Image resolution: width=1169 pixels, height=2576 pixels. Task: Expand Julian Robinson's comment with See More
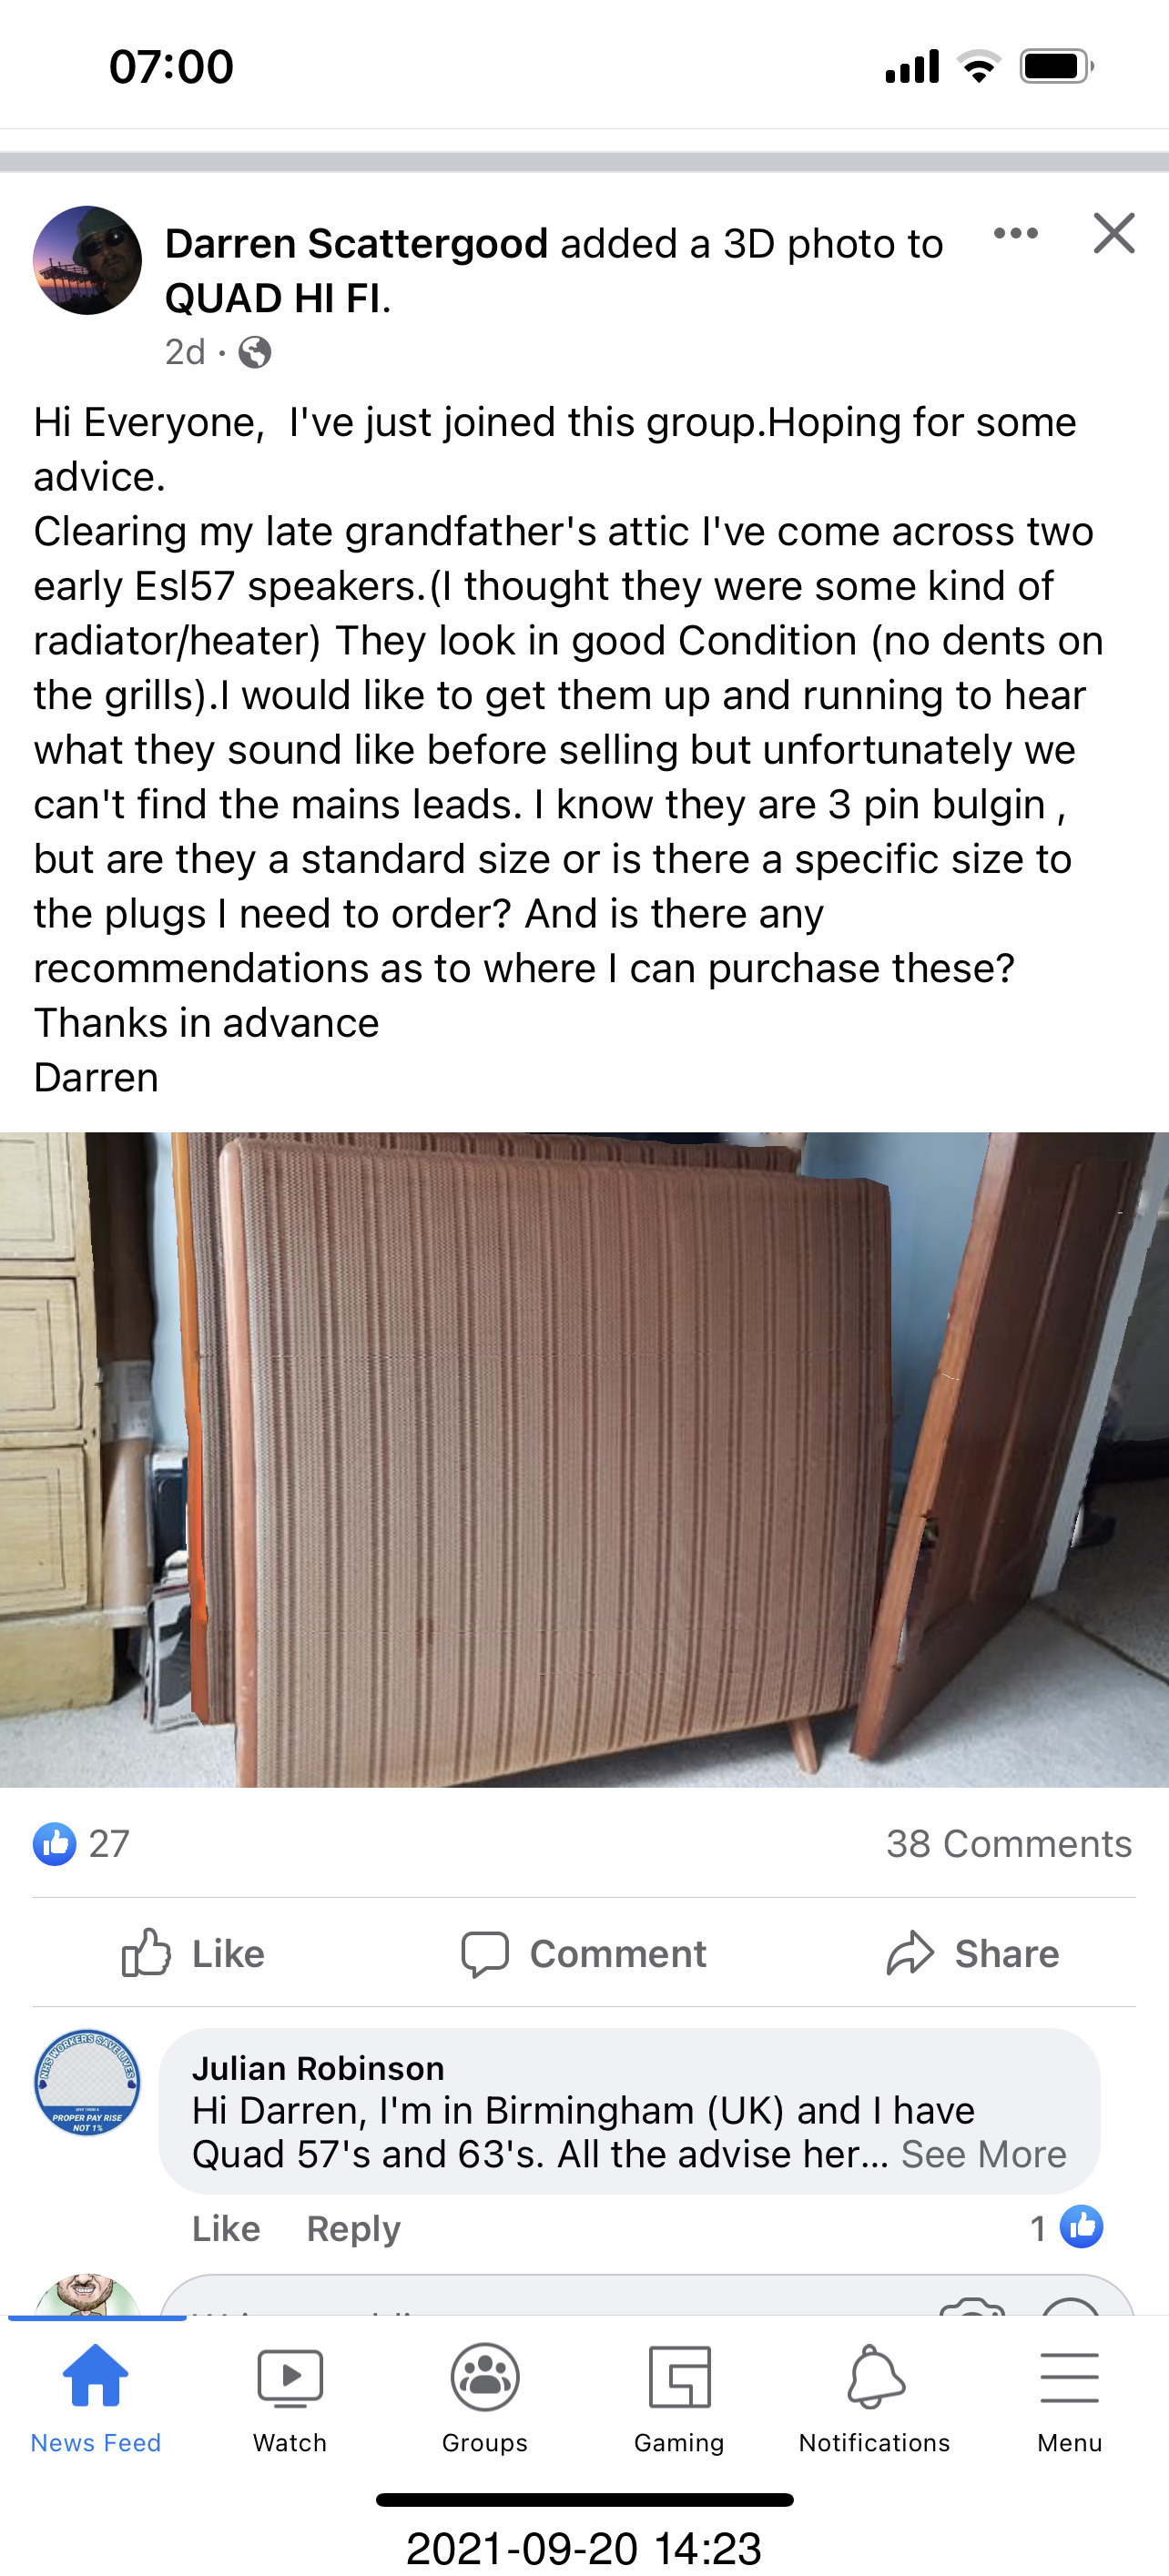tap(983, 2154)
